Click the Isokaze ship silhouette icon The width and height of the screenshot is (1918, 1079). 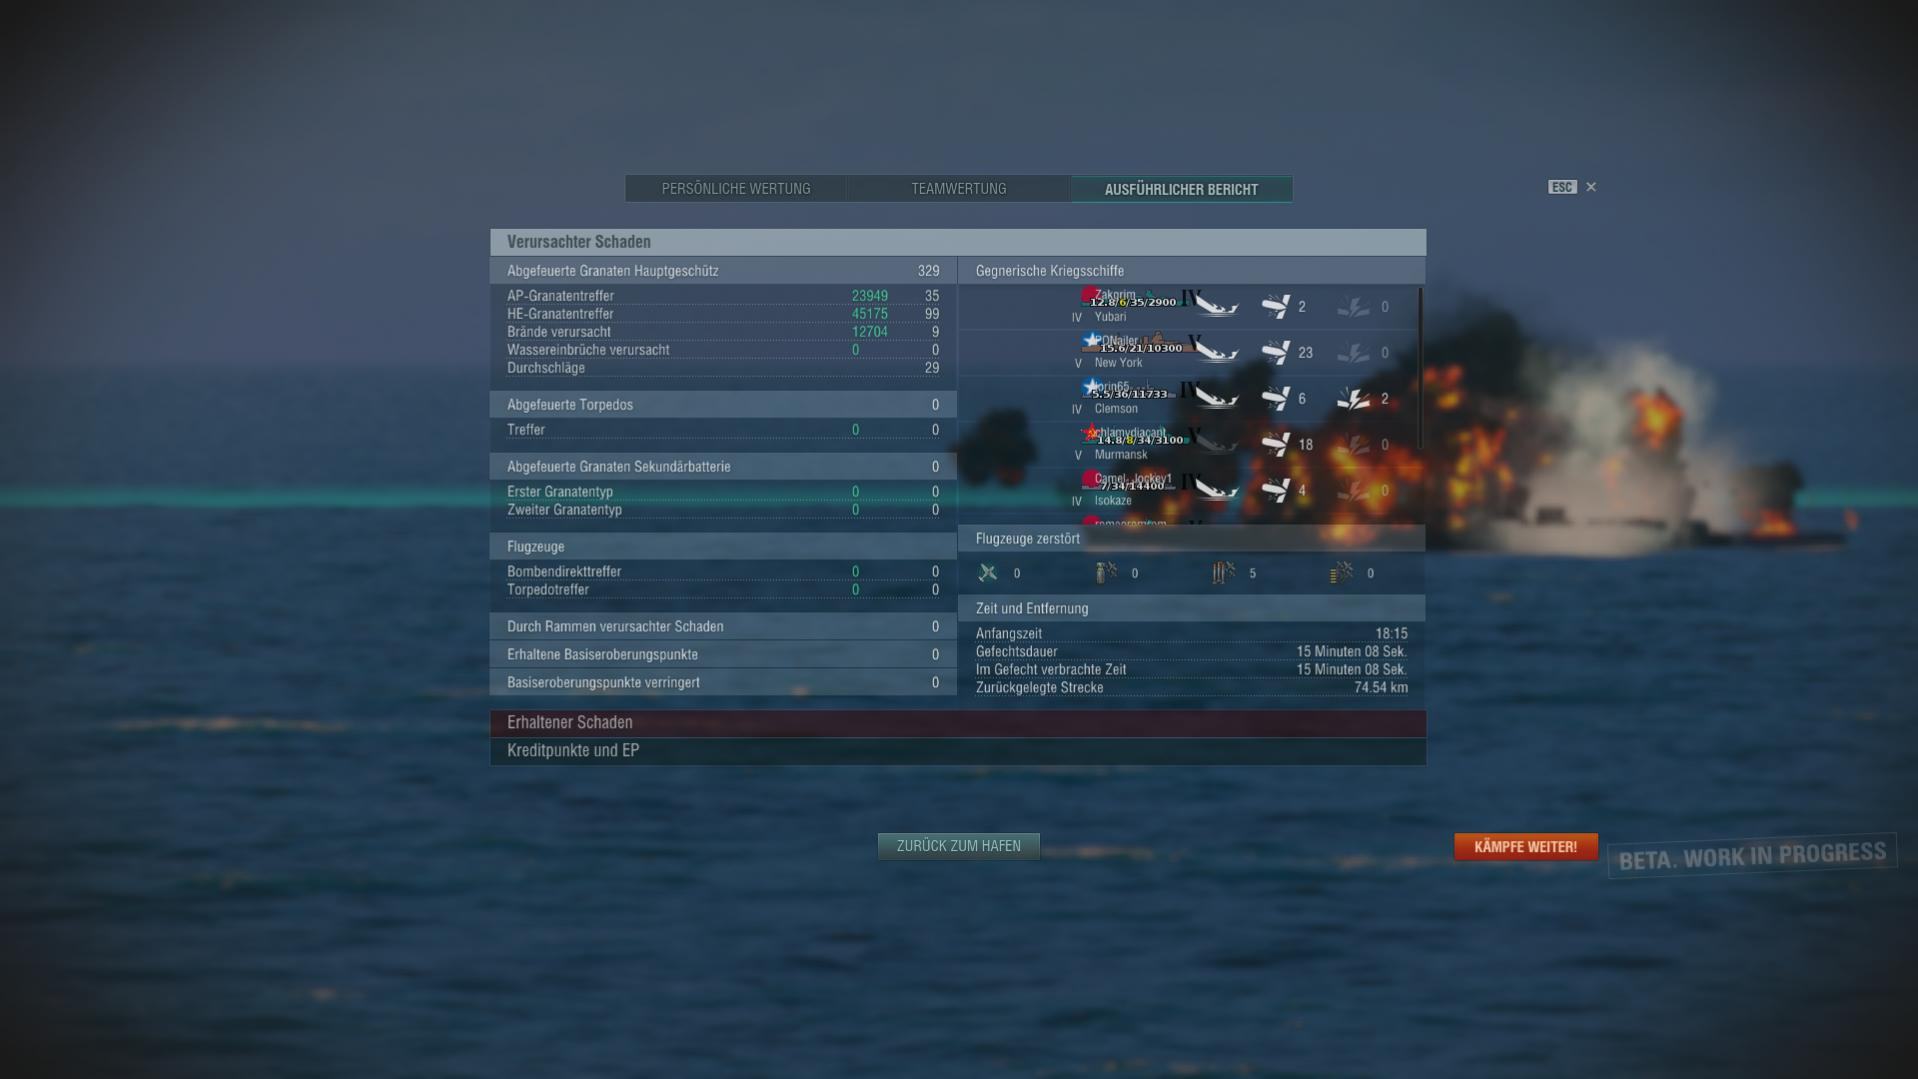click(x=1216, y=490)
